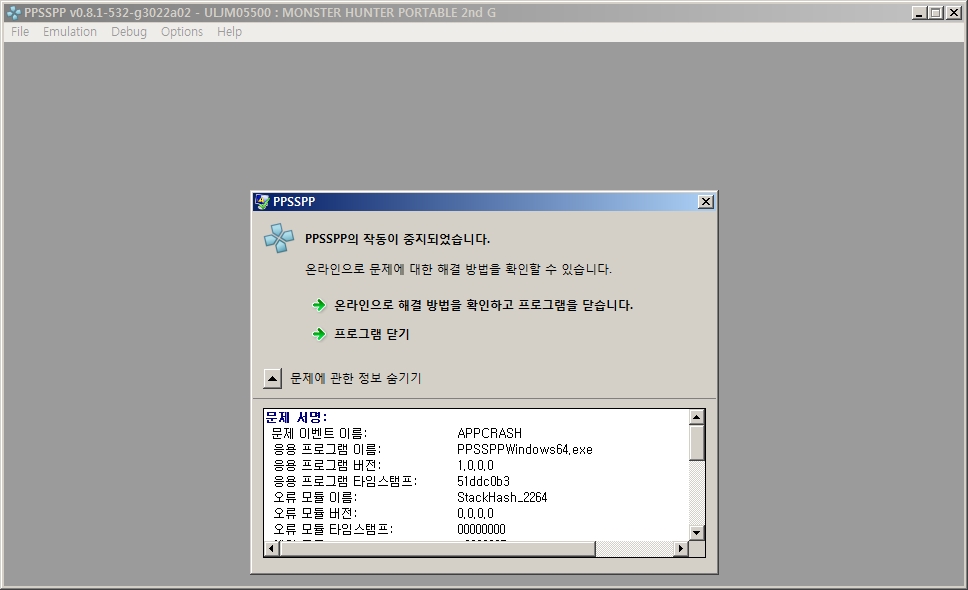Choose 온라인으로 해결 방법을 확인하고 프로그램을 닫습니다
968x590 pixels.
[483, 305]
